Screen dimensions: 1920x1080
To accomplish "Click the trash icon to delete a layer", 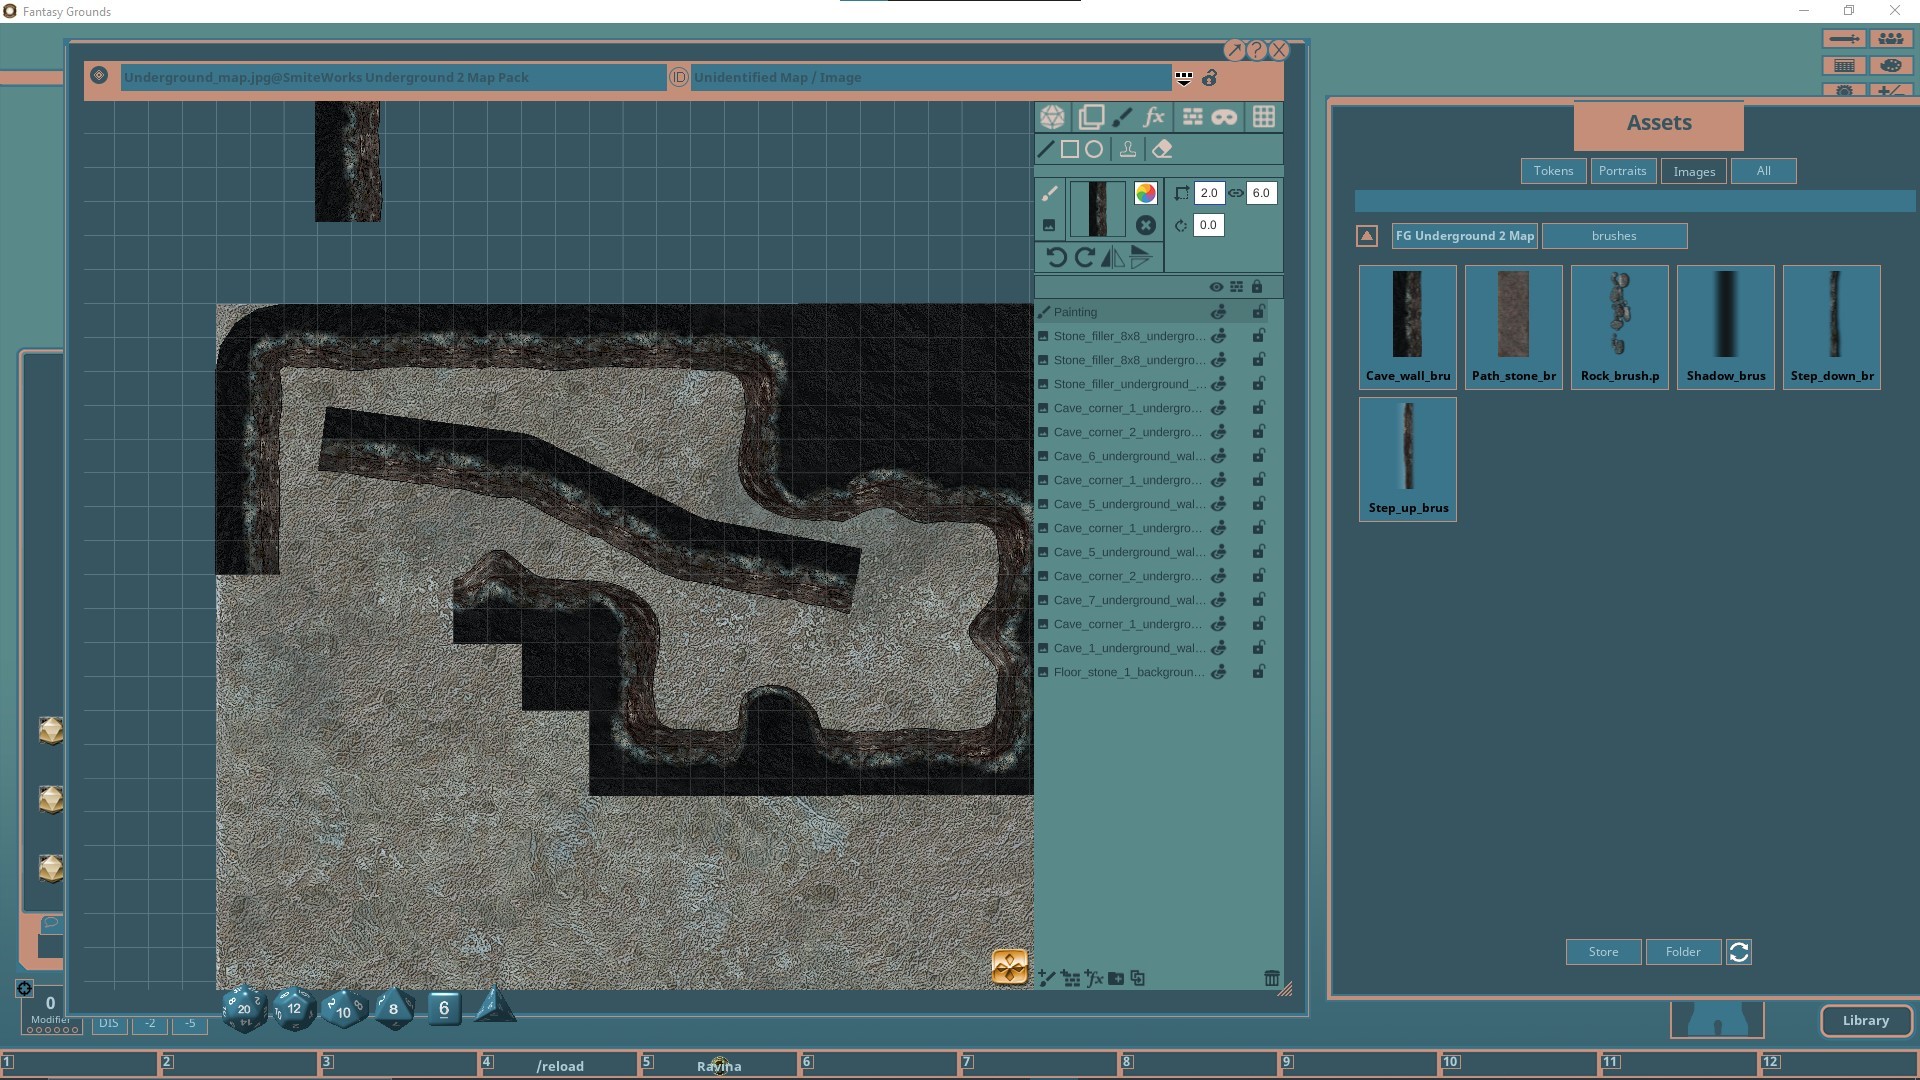I will (1271, 977).
